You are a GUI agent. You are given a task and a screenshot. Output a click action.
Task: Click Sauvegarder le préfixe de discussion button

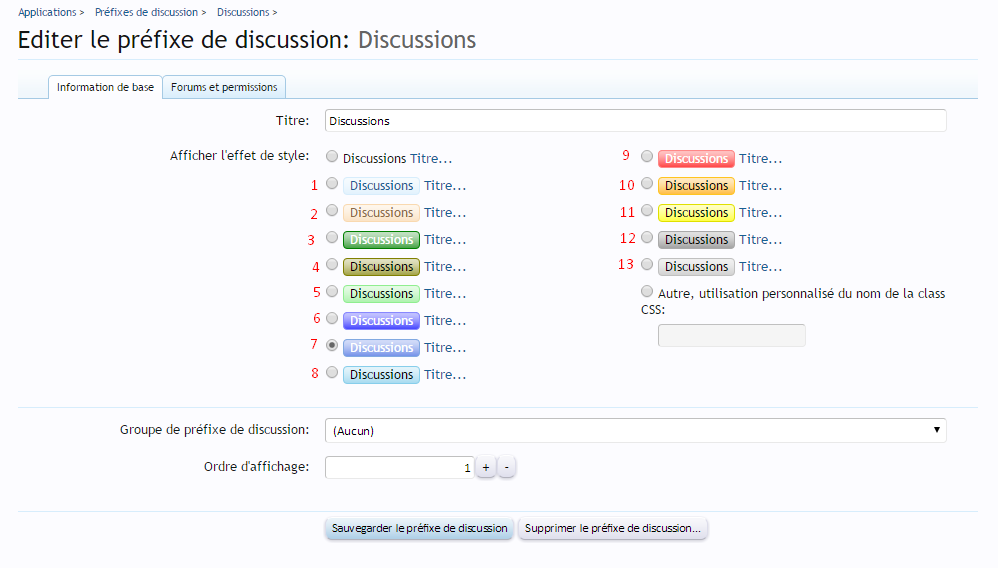(x=419, y=528)
